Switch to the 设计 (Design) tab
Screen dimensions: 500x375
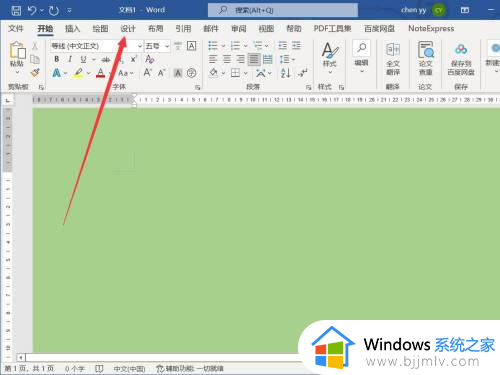click(128, 29)
